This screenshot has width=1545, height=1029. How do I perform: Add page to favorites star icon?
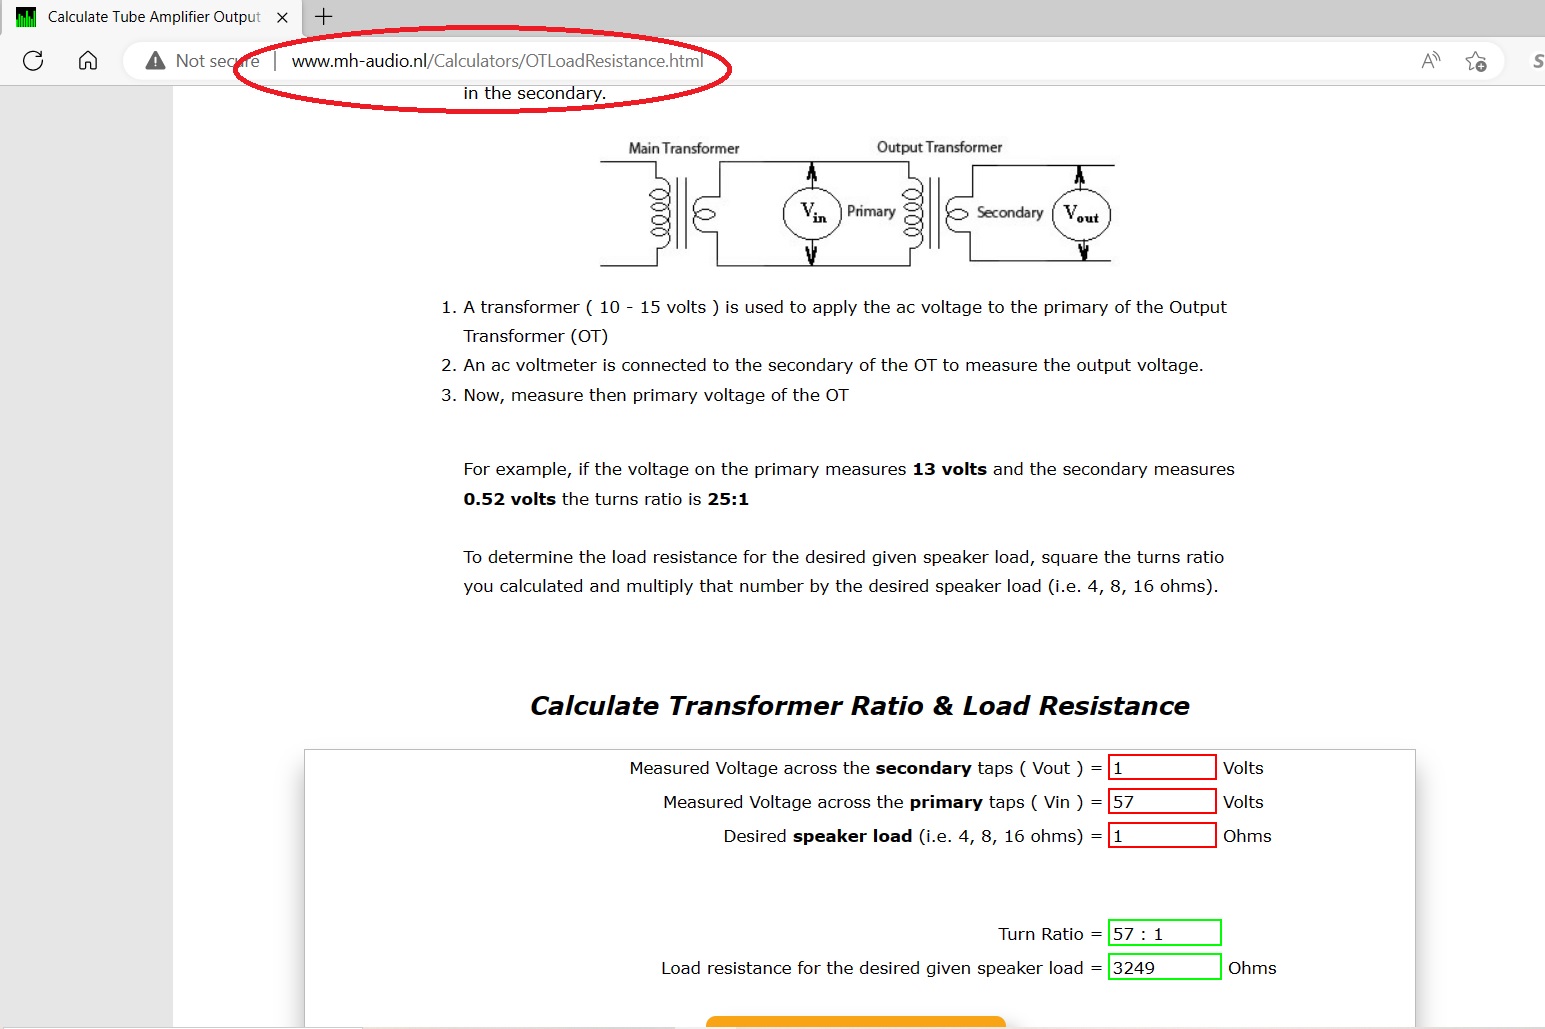(x=1476, y=61)
